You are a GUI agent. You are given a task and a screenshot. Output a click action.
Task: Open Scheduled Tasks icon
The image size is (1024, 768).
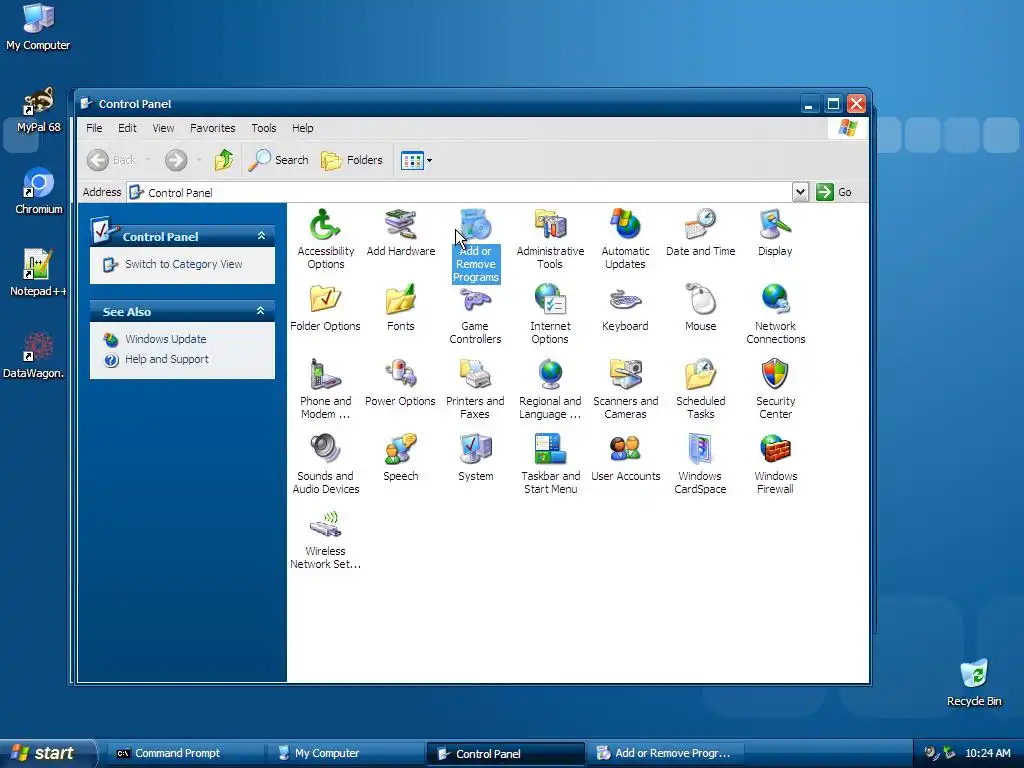[x=700, y=389]
